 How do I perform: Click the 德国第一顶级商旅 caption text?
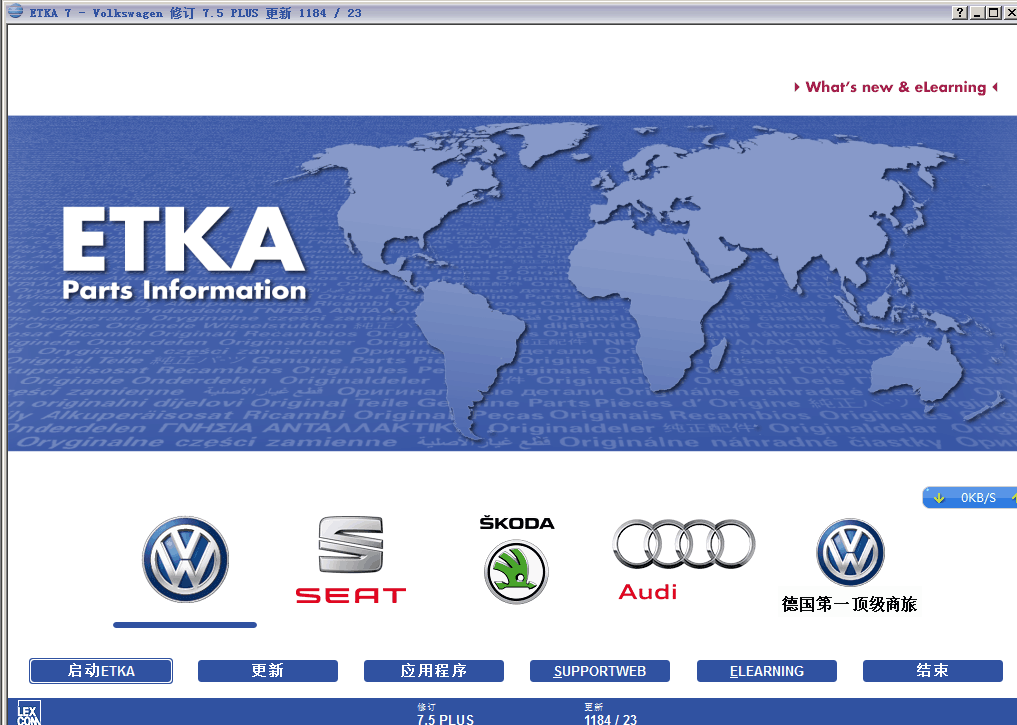tap(850, 604)
